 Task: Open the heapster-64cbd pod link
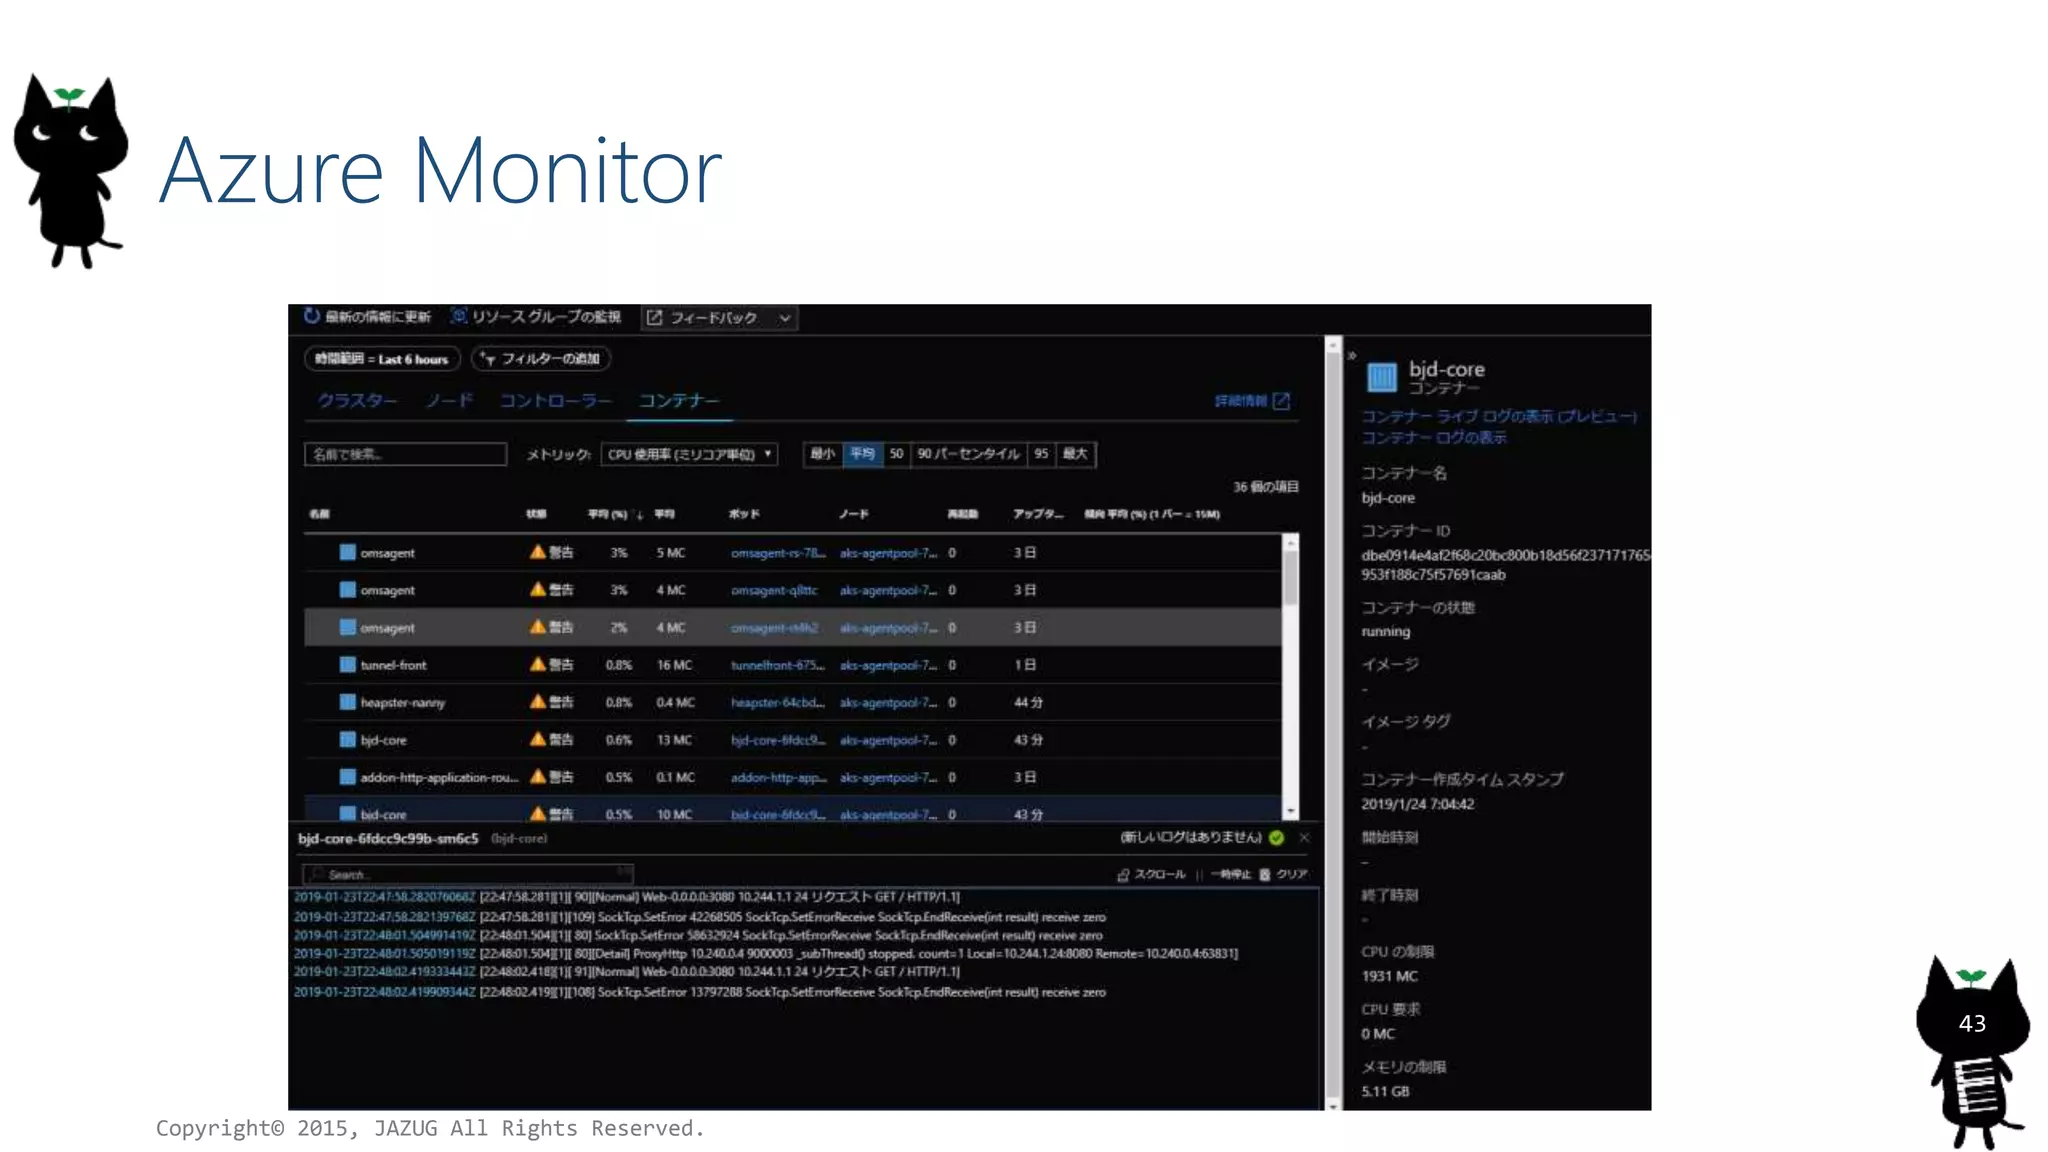778,703
